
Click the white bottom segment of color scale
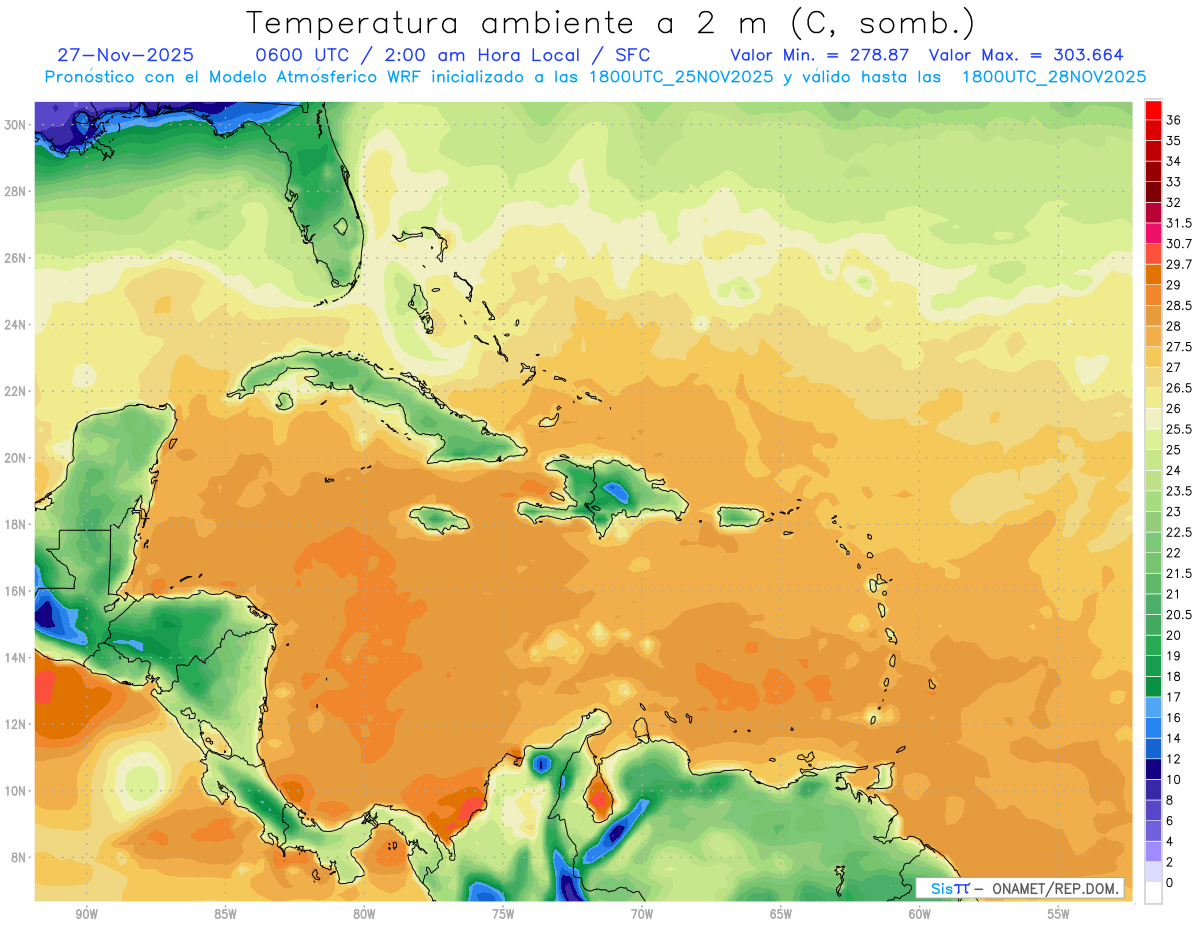[1153, 894]
